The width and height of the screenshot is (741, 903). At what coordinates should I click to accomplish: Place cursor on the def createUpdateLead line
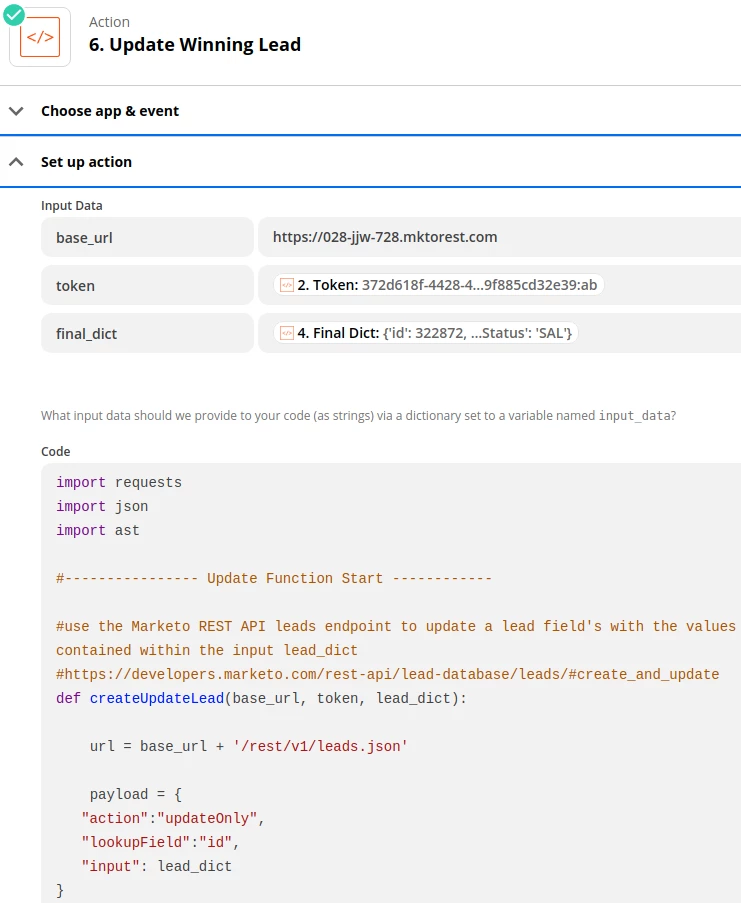261,699
